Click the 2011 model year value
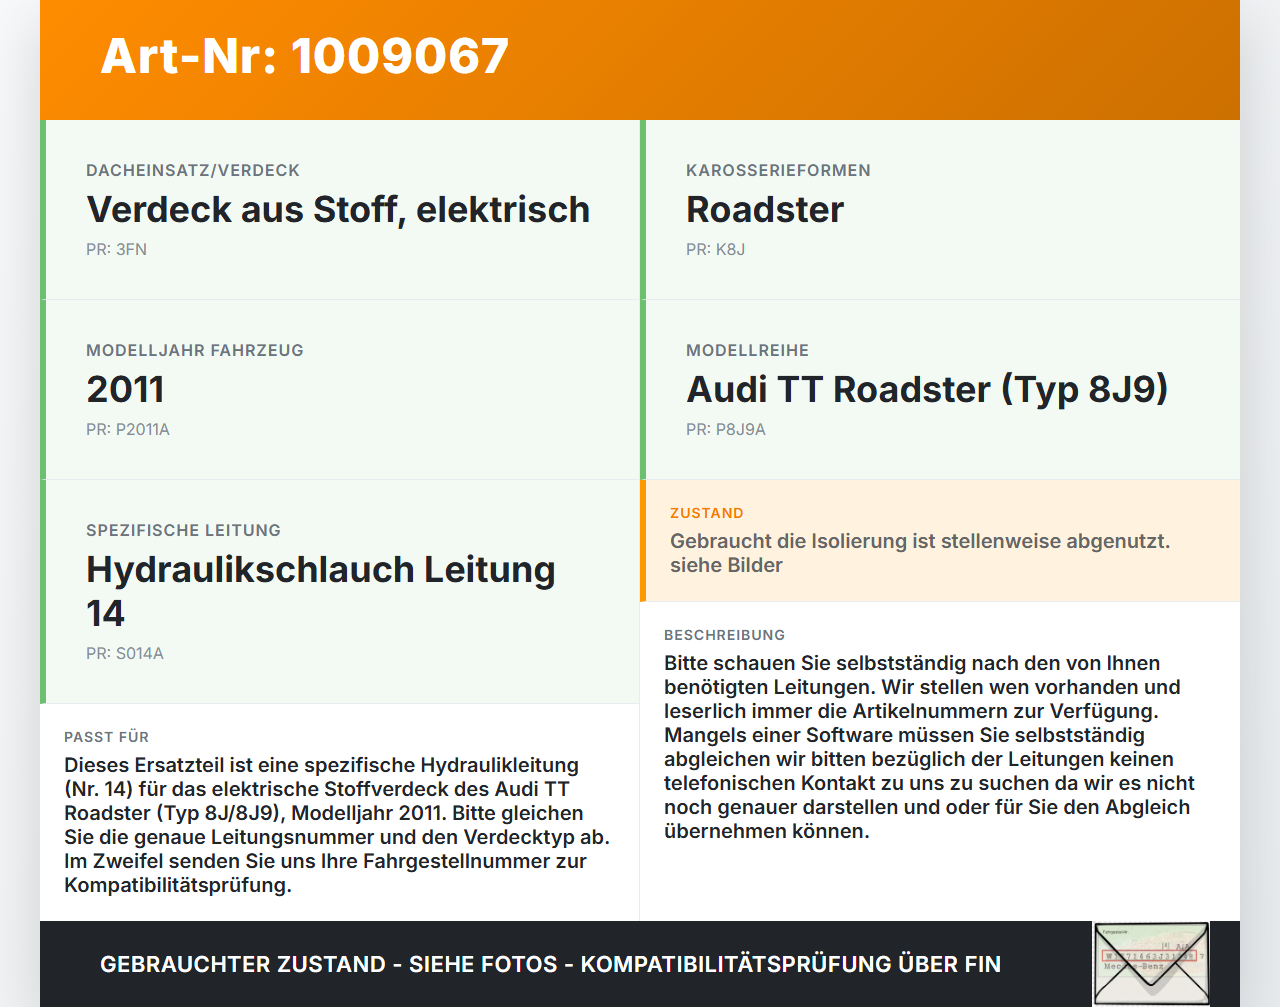 click(x=125, y=389)
